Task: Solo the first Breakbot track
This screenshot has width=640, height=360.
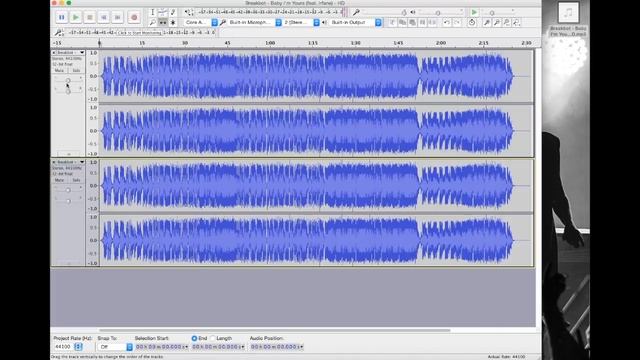Action: [76, 71]
